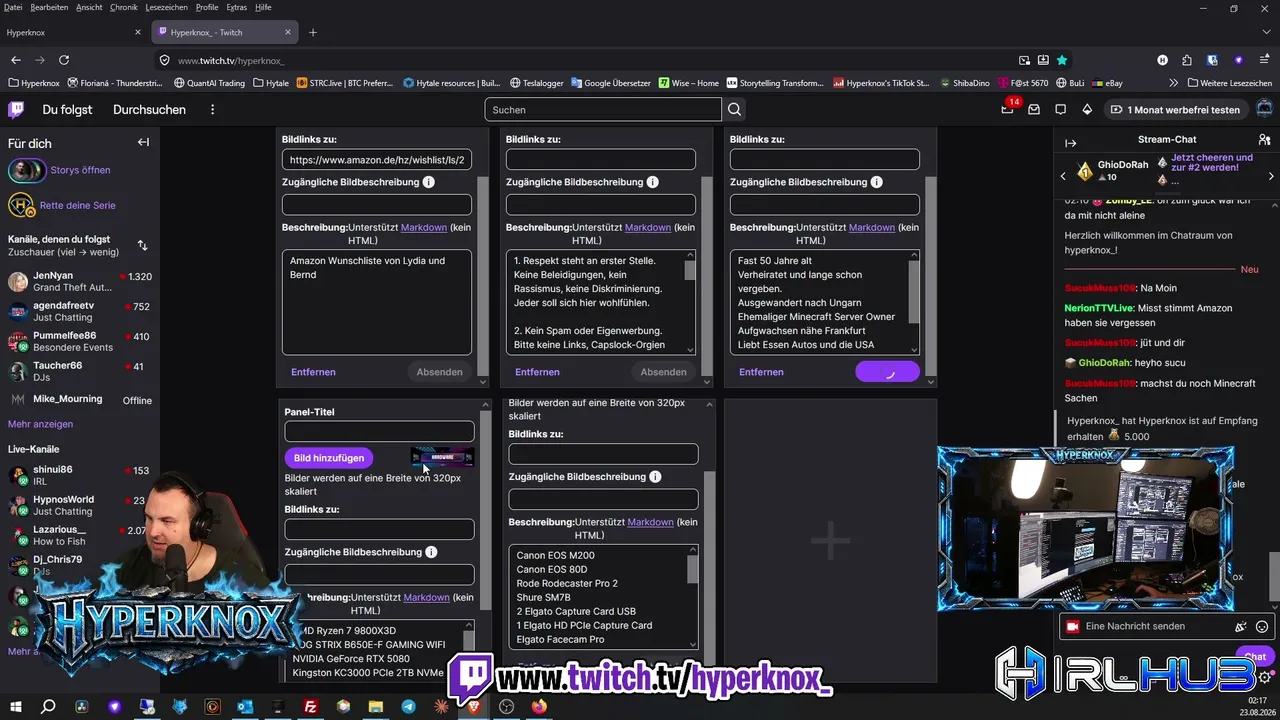1280x720 pixels.
Task: Click scrollbar of the Respekt rules description
Action: click(690, 271)
